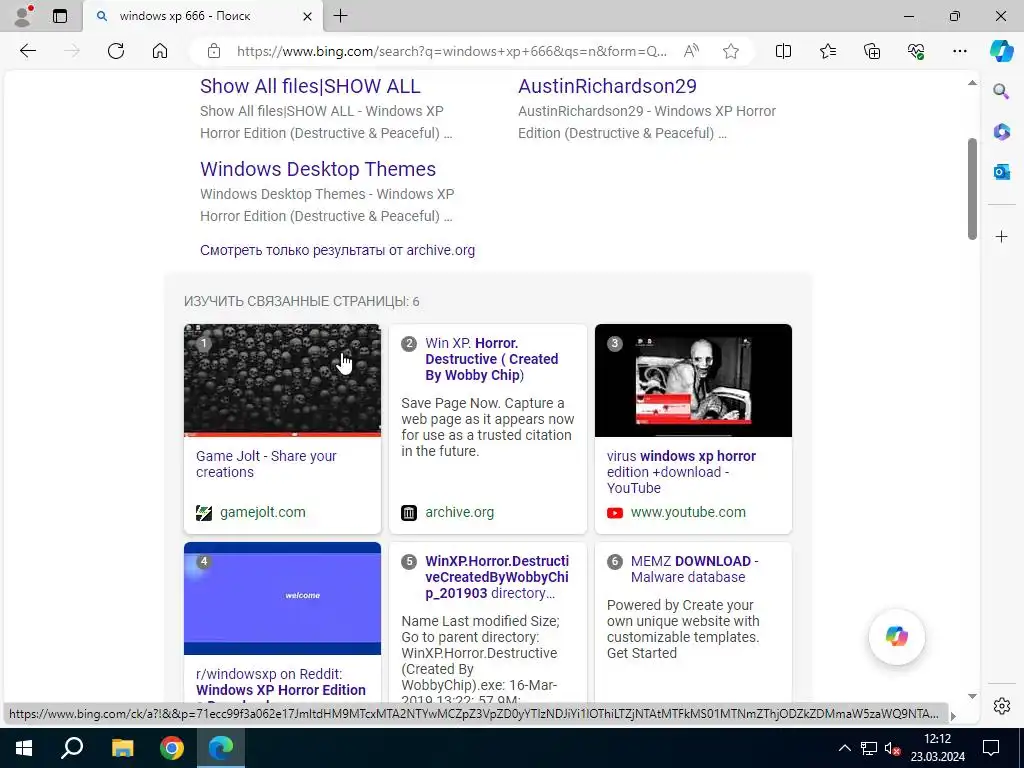The image size is (1024, 768).
Task: Click page scrollbar up arrow
Action: (x=972, y=82)
